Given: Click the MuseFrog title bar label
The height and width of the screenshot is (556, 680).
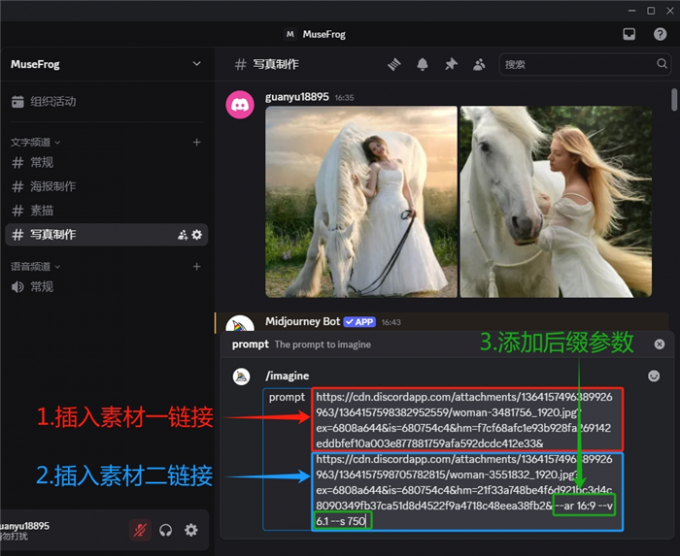Looking at the screenshot, I should click(x=324, y=34).
